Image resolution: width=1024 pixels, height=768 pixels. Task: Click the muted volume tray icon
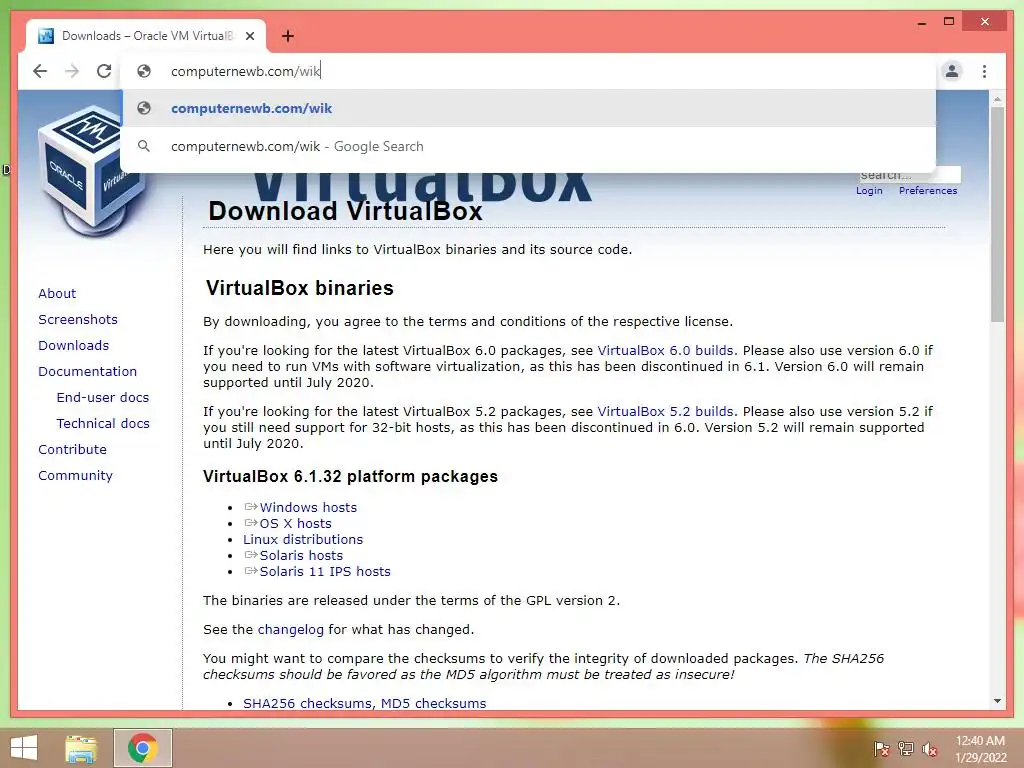pyautogui.click(x=930, y=749)
